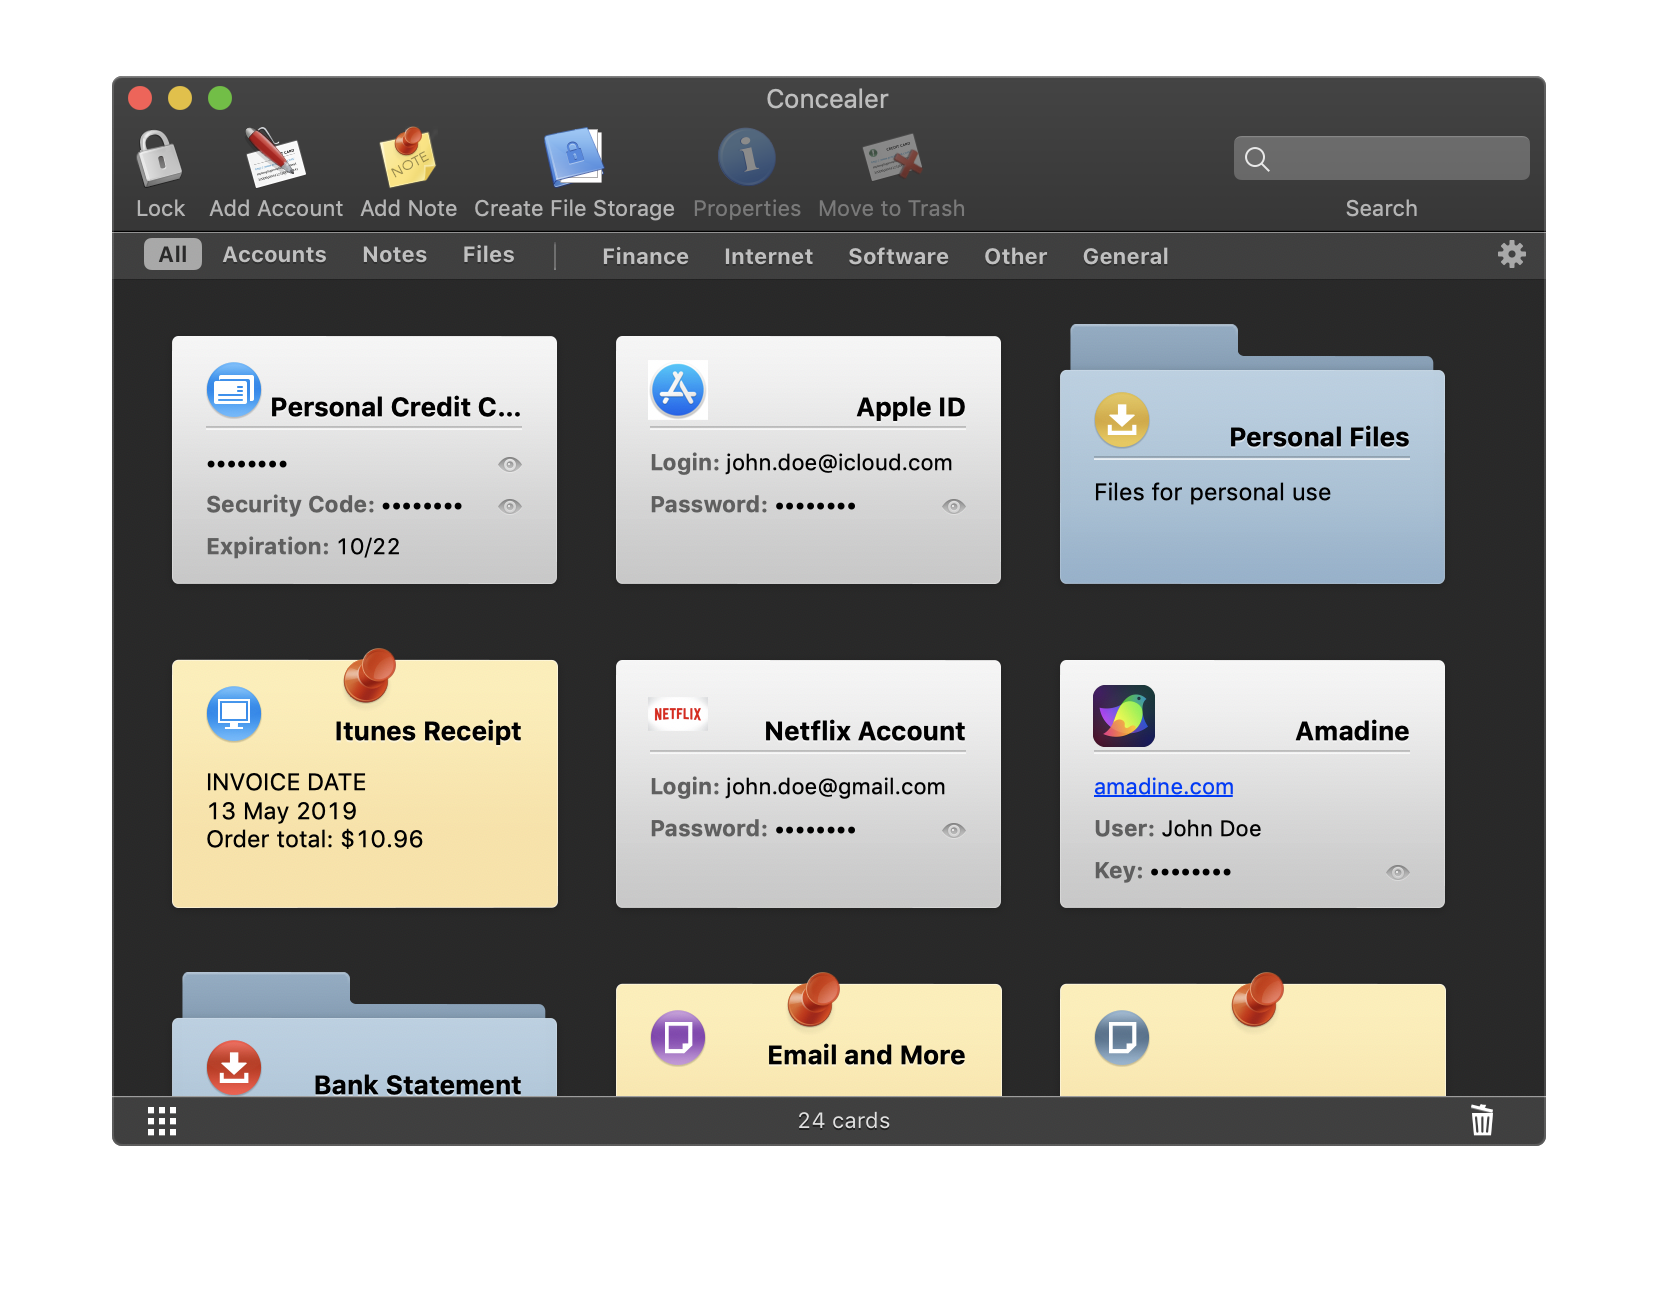Click the Amadine card title
Image resolution: width=1658 pixels, height=1294 pixels.
pyautogui.click(x=1352, y=731)
